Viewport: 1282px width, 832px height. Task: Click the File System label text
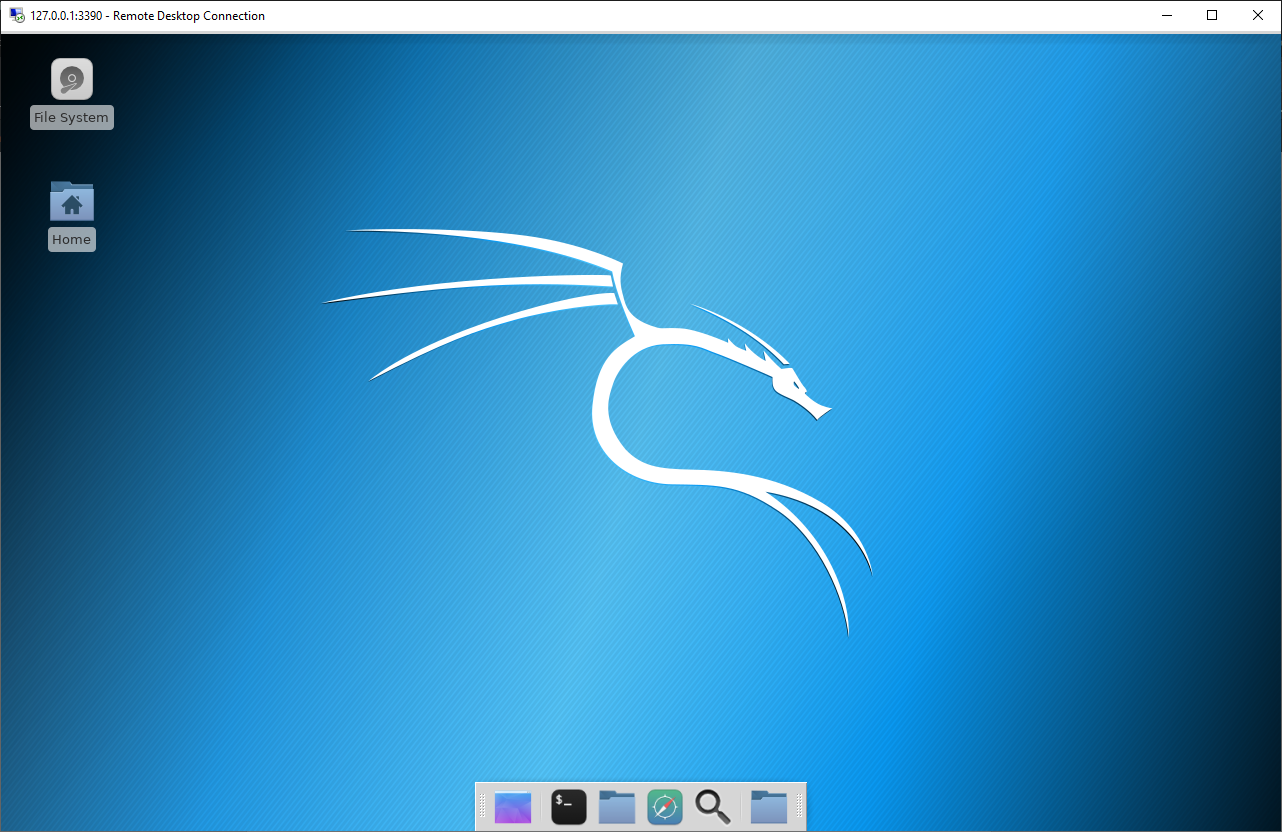point(71,117)
